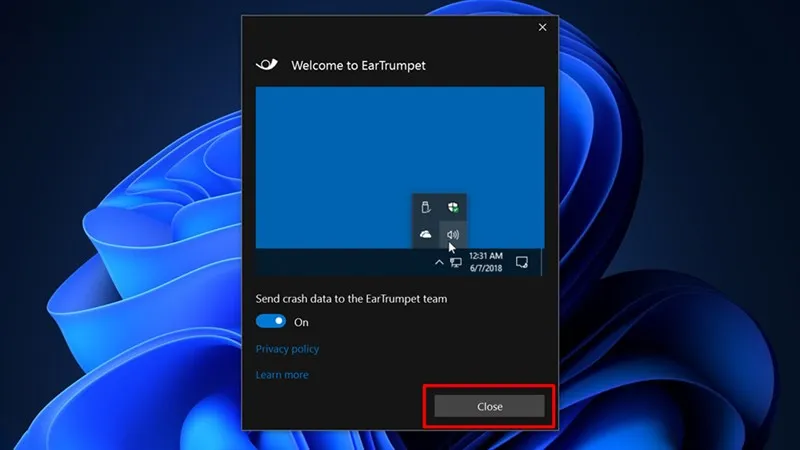The height and width of the screenshot is (450, 800).
Task: Dismiss dialog with the X button
Action: coord(543,28)
